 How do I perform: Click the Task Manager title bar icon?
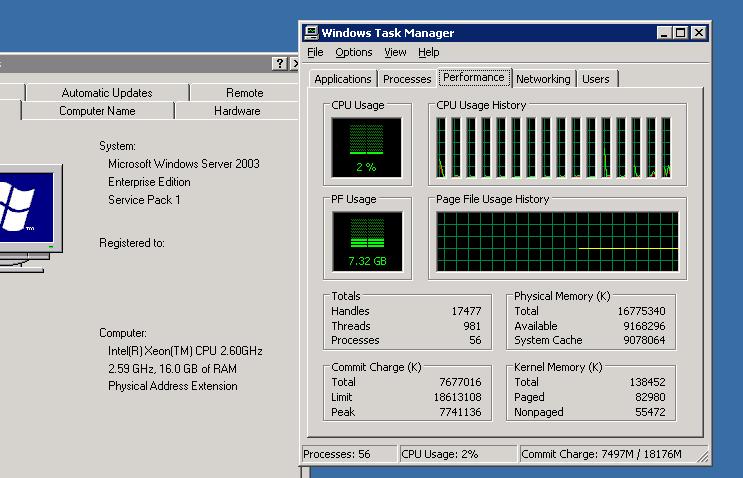click(x=312, y=33)
